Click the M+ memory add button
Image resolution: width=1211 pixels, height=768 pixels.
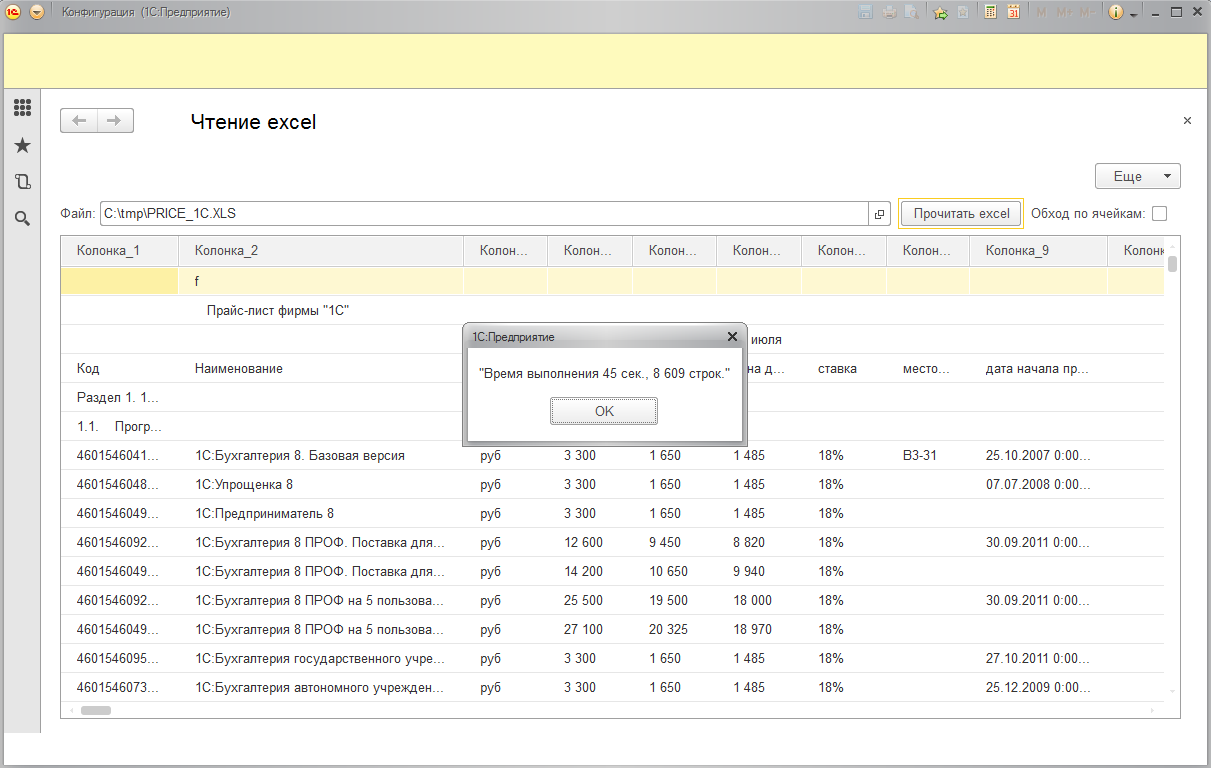[x=1063, y=13]
